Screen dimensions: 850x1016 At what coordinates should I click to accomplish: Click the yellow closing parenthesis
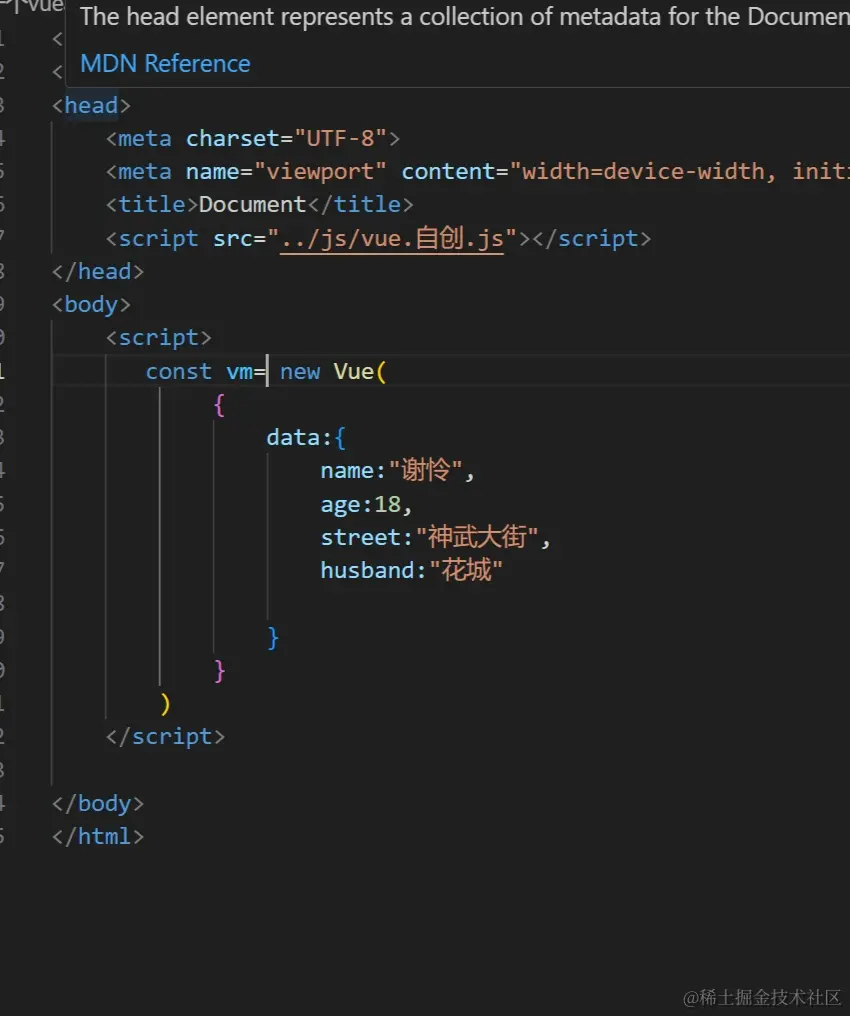165,704
